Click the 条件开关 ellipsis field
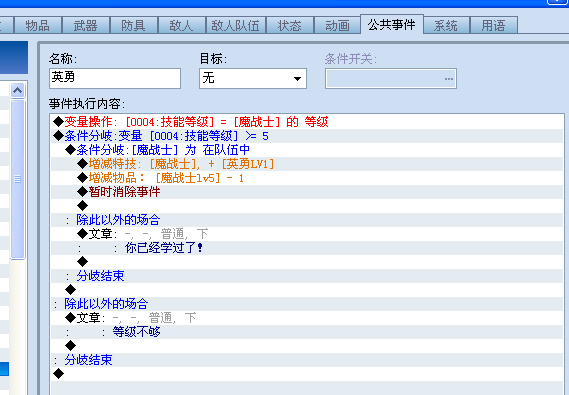The image size is (569, 395). [x=391, y=78]
